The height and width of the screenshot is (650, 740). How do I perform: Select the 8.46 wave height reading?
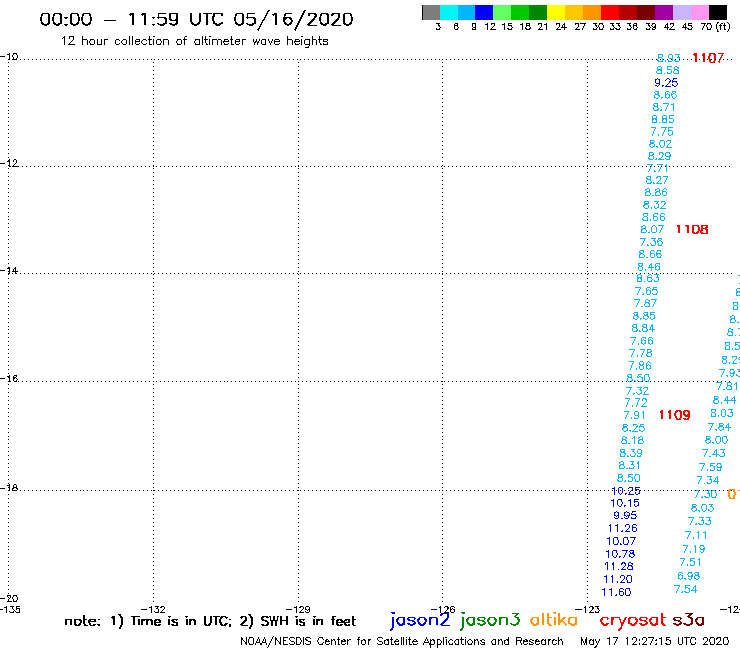[649, 267]
